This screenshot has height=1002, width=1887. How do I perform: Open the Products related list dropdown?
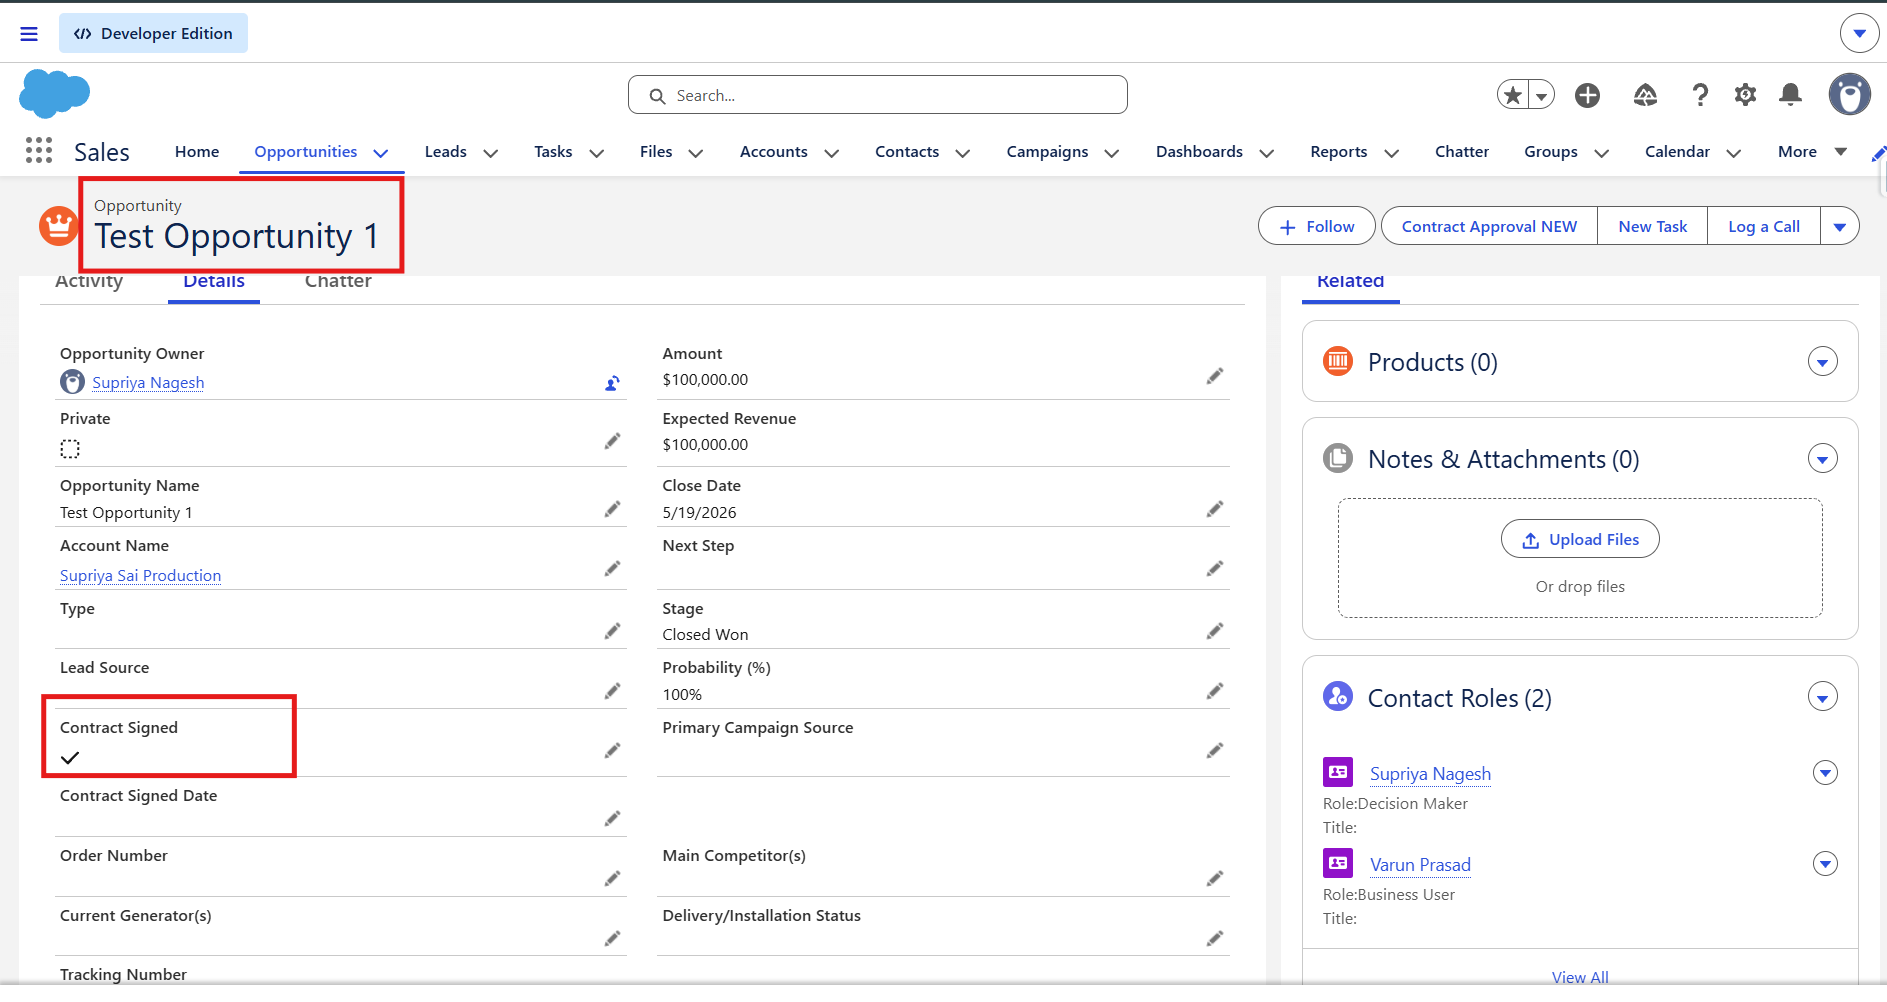point(1823,362)
